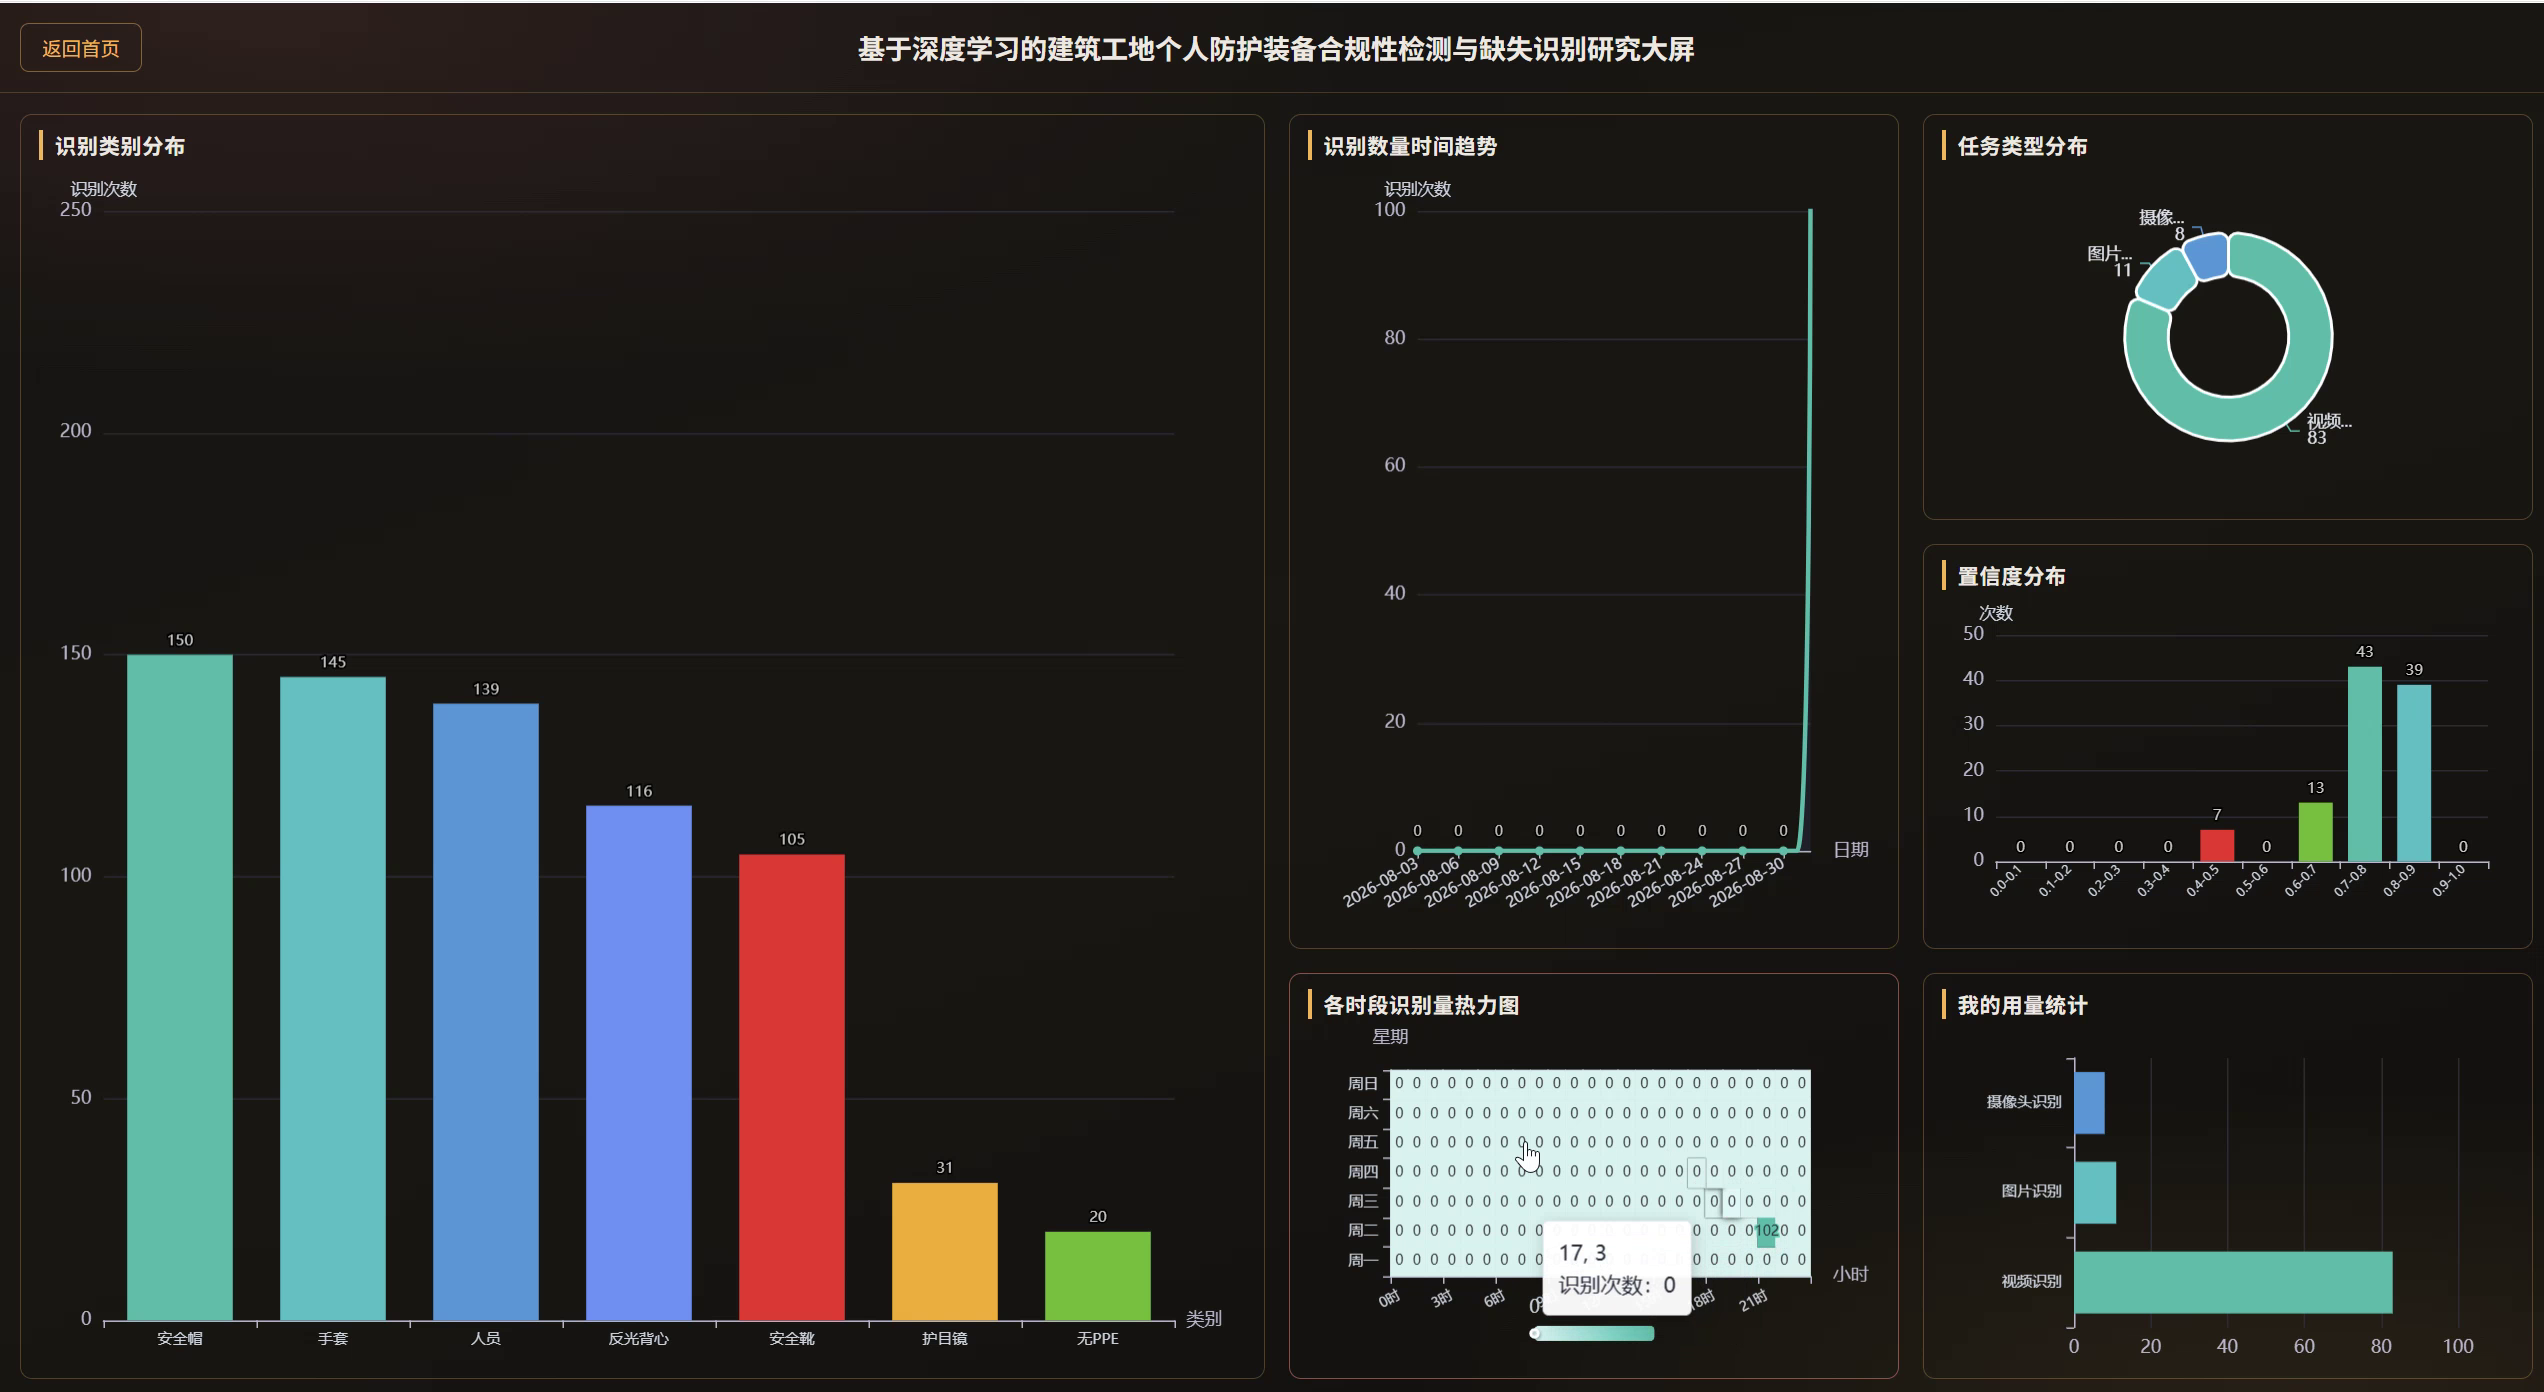Click the 识别类别分布 panel title
Image resolution: width=2544 pixels, height=1392 pixels.
pyautogui.click(x=120, y=146)
